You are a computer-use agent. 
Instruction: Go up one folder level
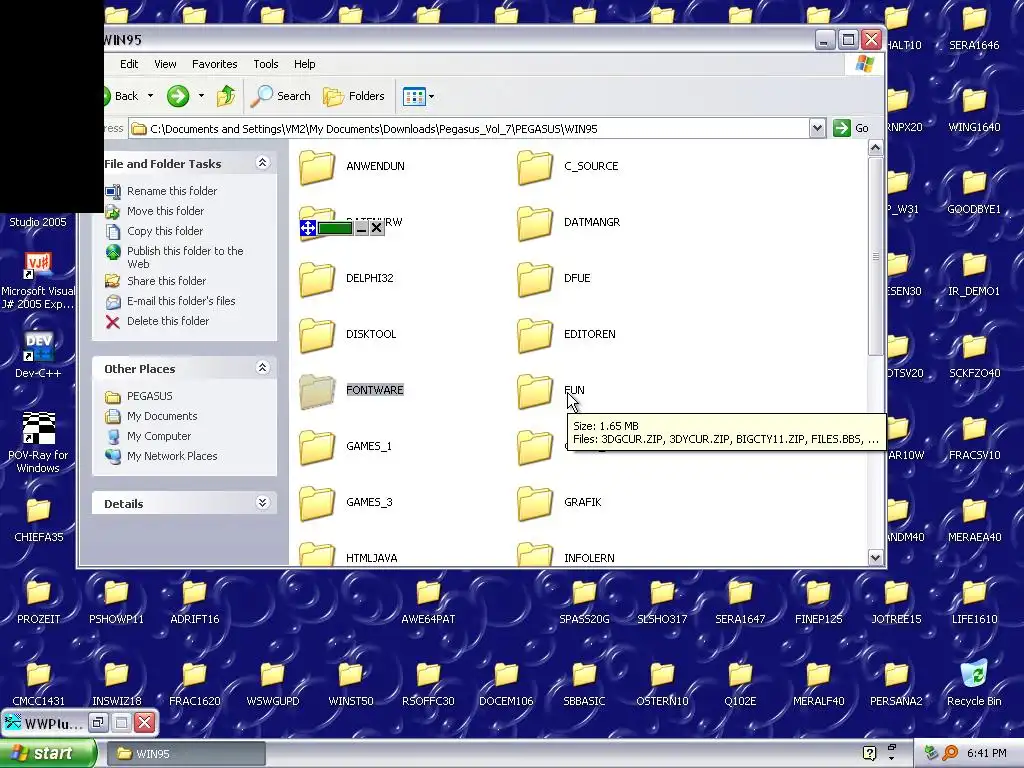[226, 97]
